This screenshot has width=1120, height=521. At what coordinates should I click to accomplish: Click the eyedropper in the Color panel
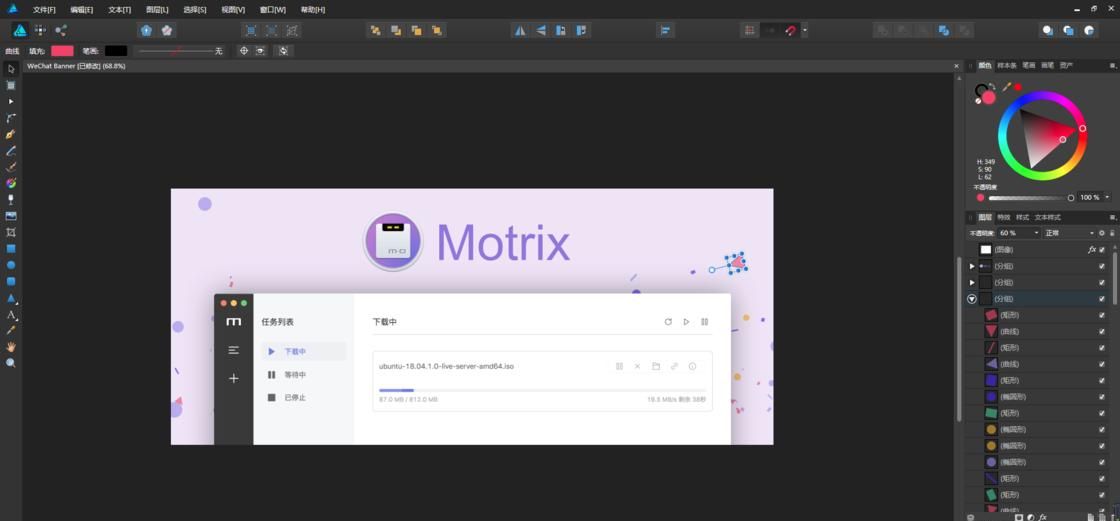[1006, 86]
